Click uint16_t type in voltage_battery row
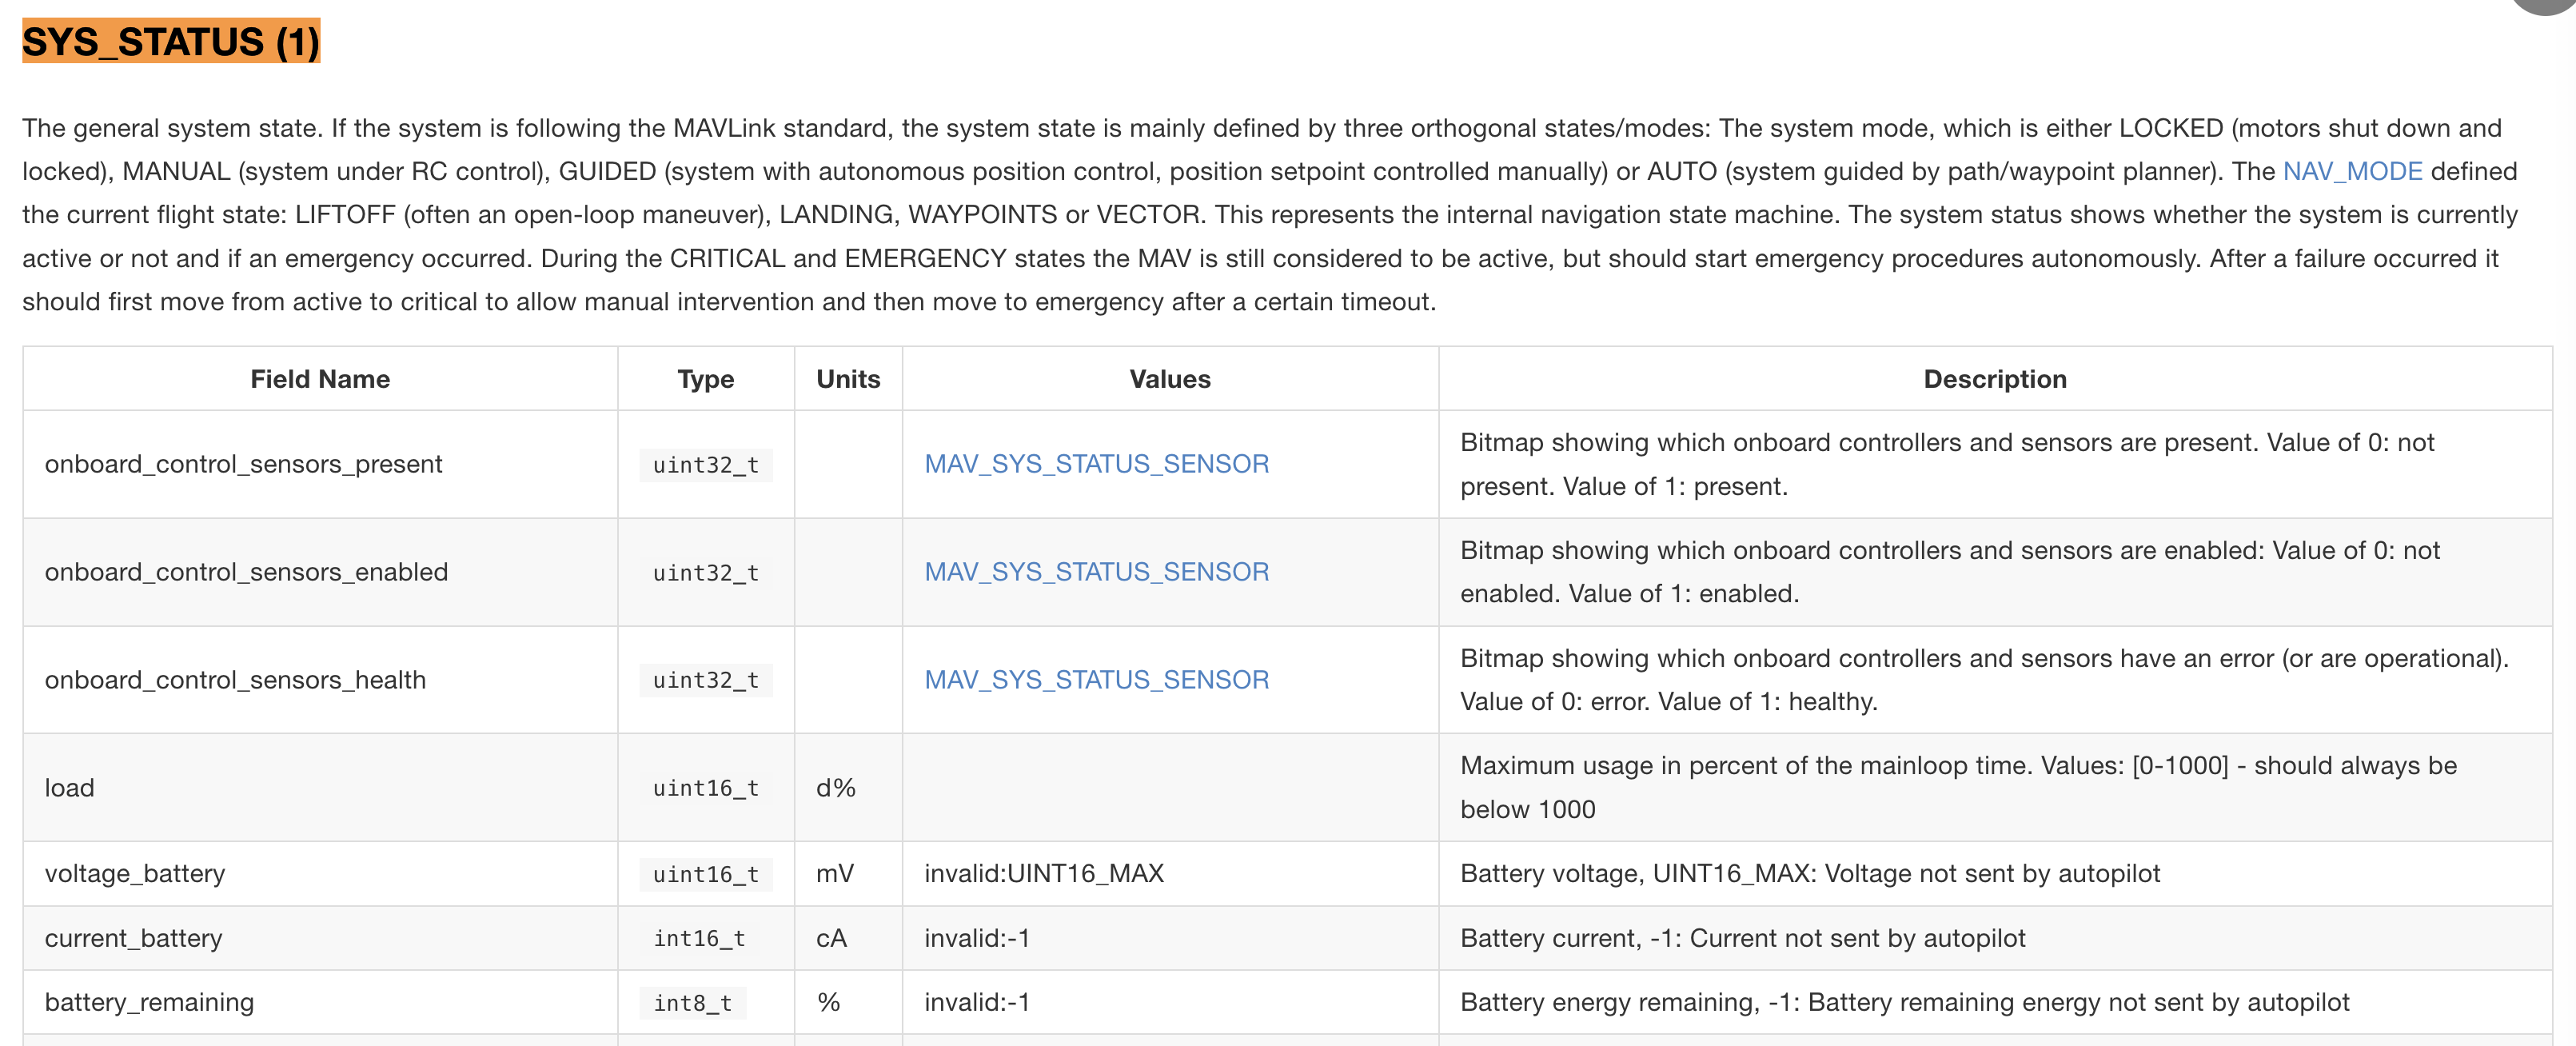This screenshot has width=2576, height=1046. pyautogui.click(x=706, y=874)
